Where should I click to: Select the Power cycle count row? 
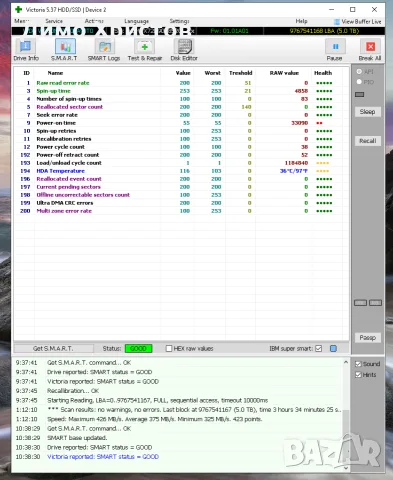181,147
